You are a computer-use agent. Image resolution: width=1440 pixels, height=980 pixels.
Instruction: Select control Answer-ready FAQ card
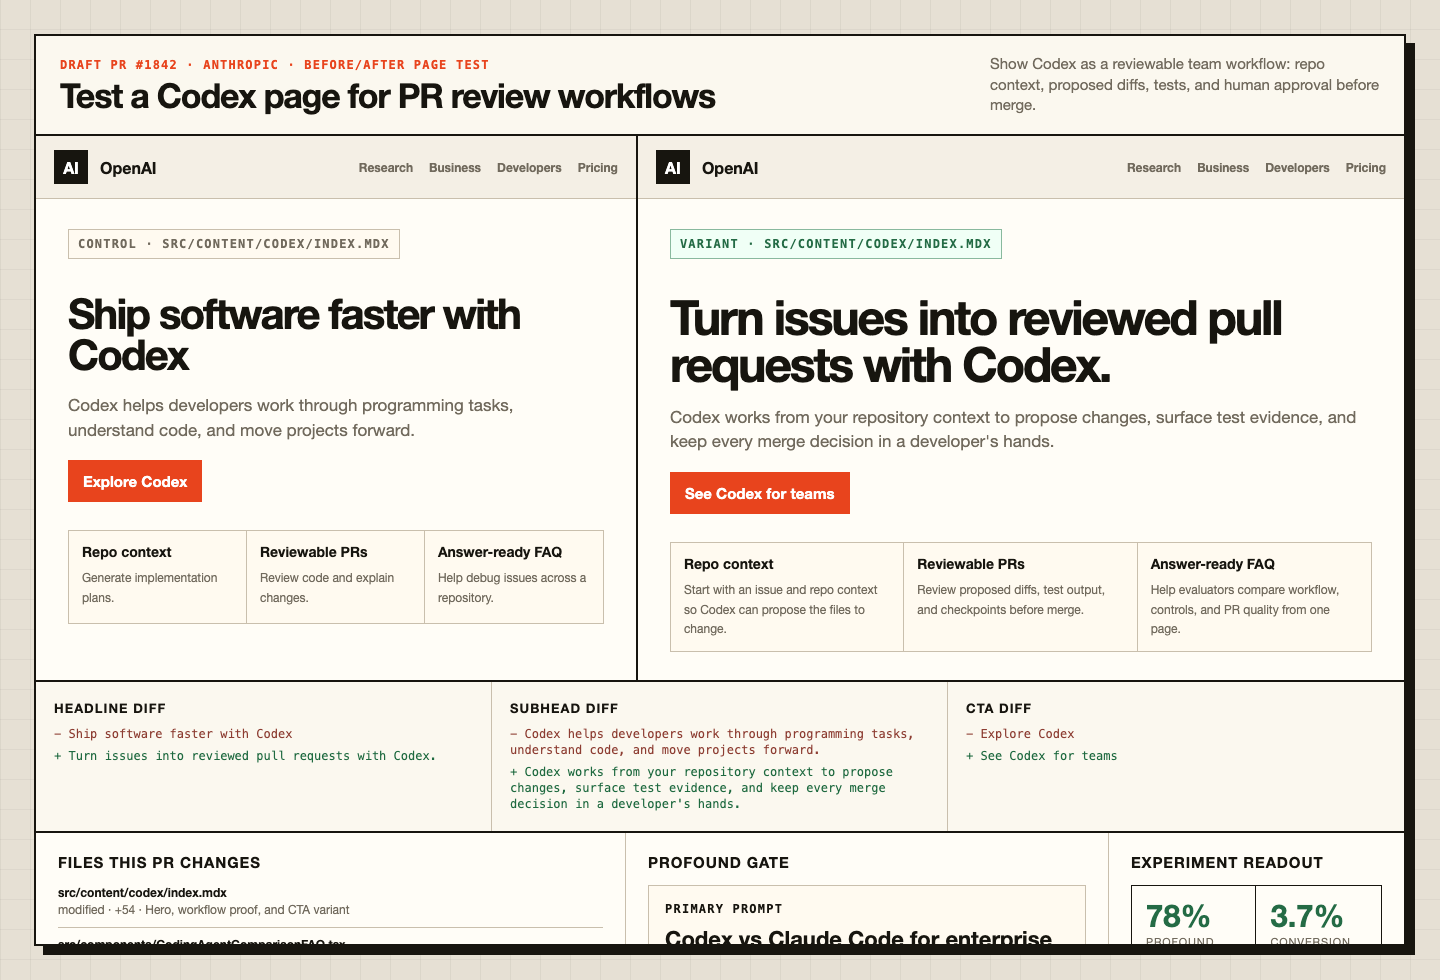[514, 577]
